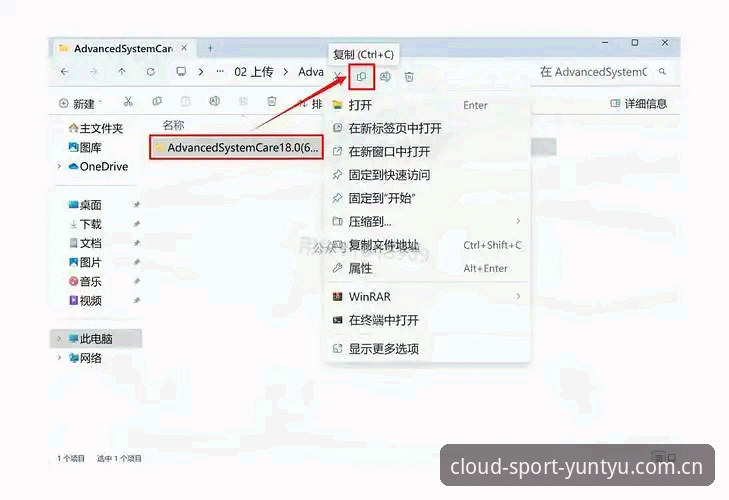Refresh the current folder view
The width and height of the screenshot is (729, 500).
150,72
